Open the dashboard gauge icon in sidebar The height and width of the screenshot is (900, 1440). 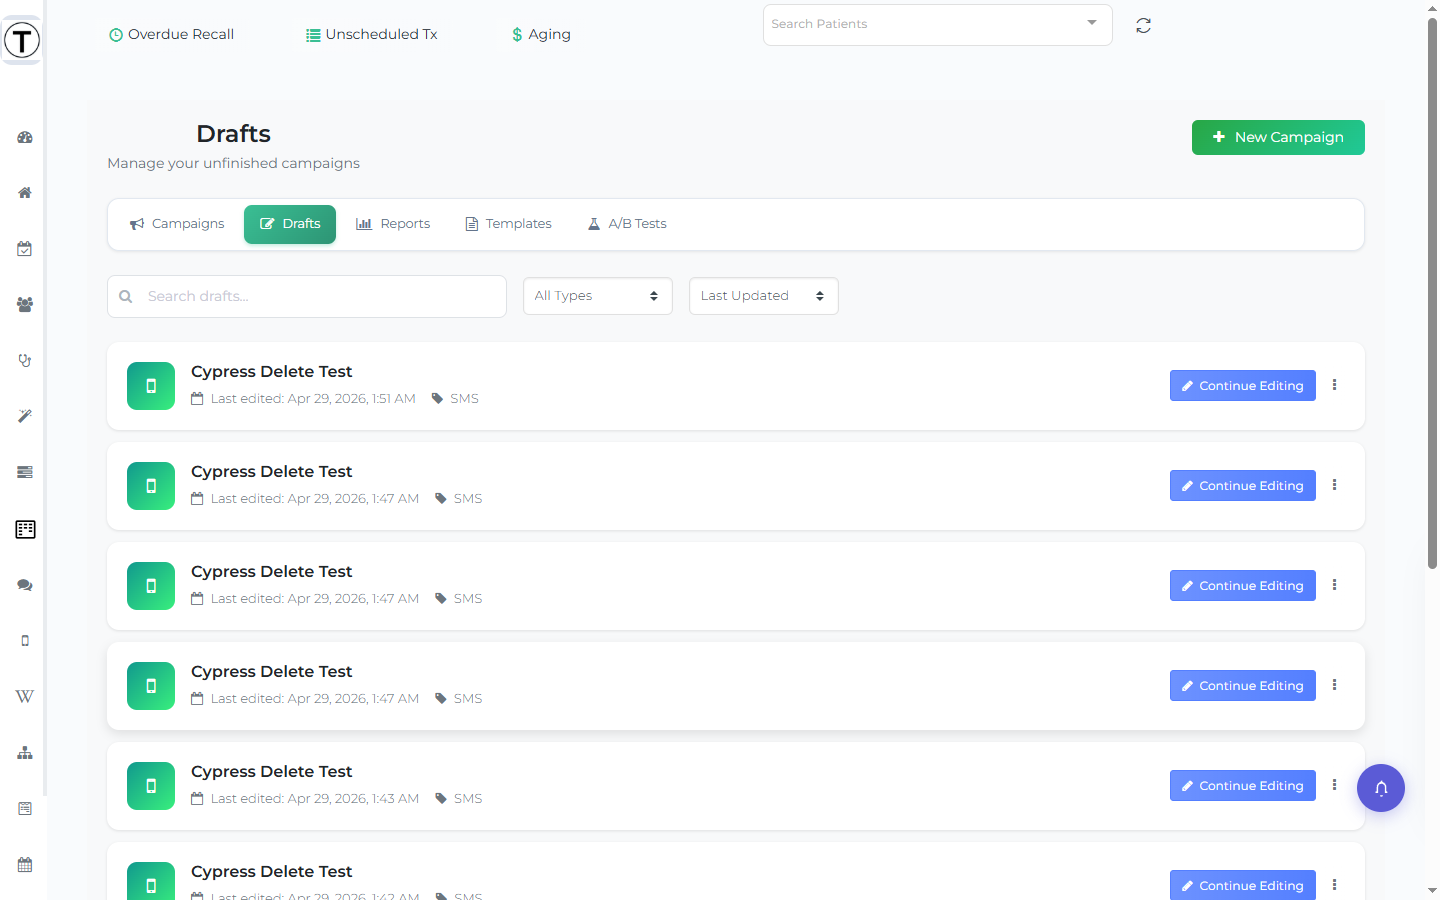point(25,137)
